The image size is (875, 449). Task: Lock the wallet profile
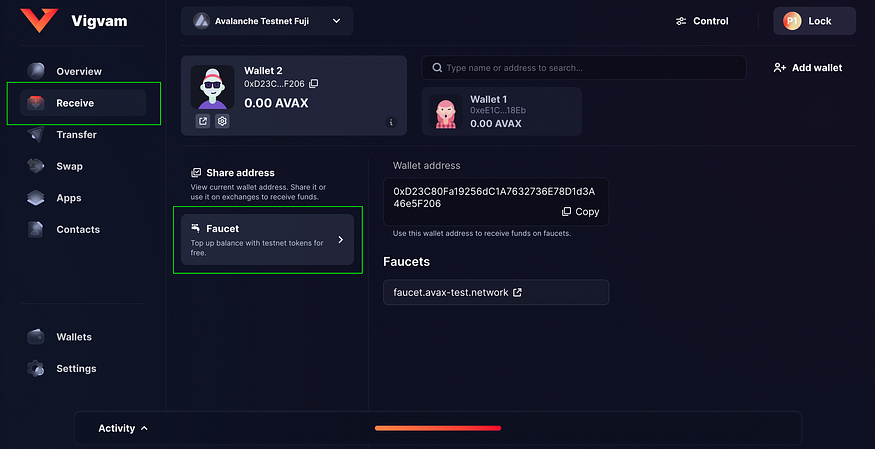814,21
